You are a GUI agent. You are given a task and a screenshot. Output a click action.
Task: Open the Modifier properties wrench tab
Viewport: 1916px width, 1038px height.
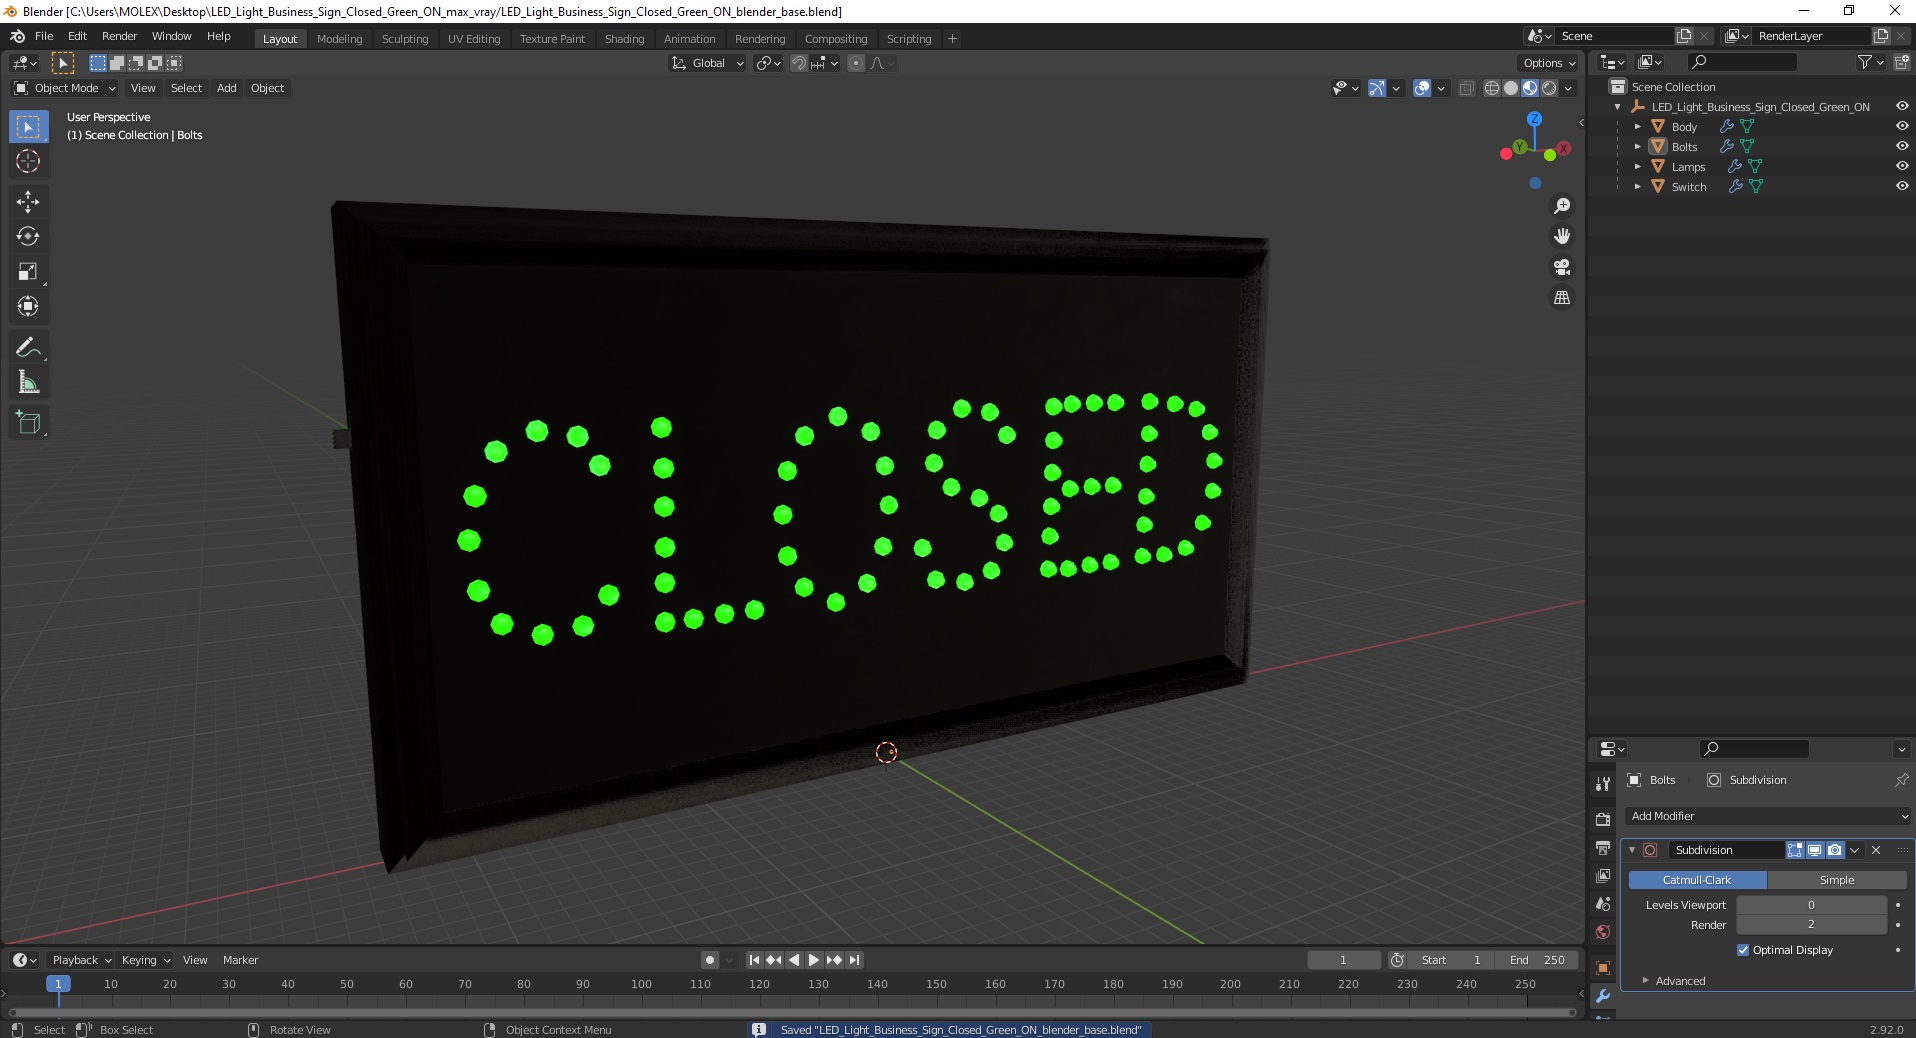point(1603,997)
